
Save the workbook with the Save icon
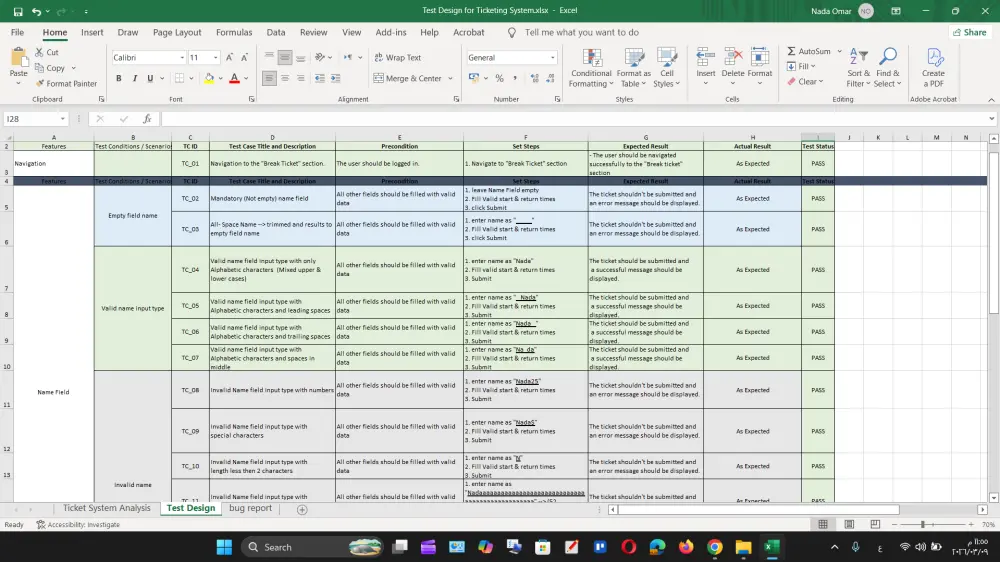pyautogui.click(x=18, y=11)
